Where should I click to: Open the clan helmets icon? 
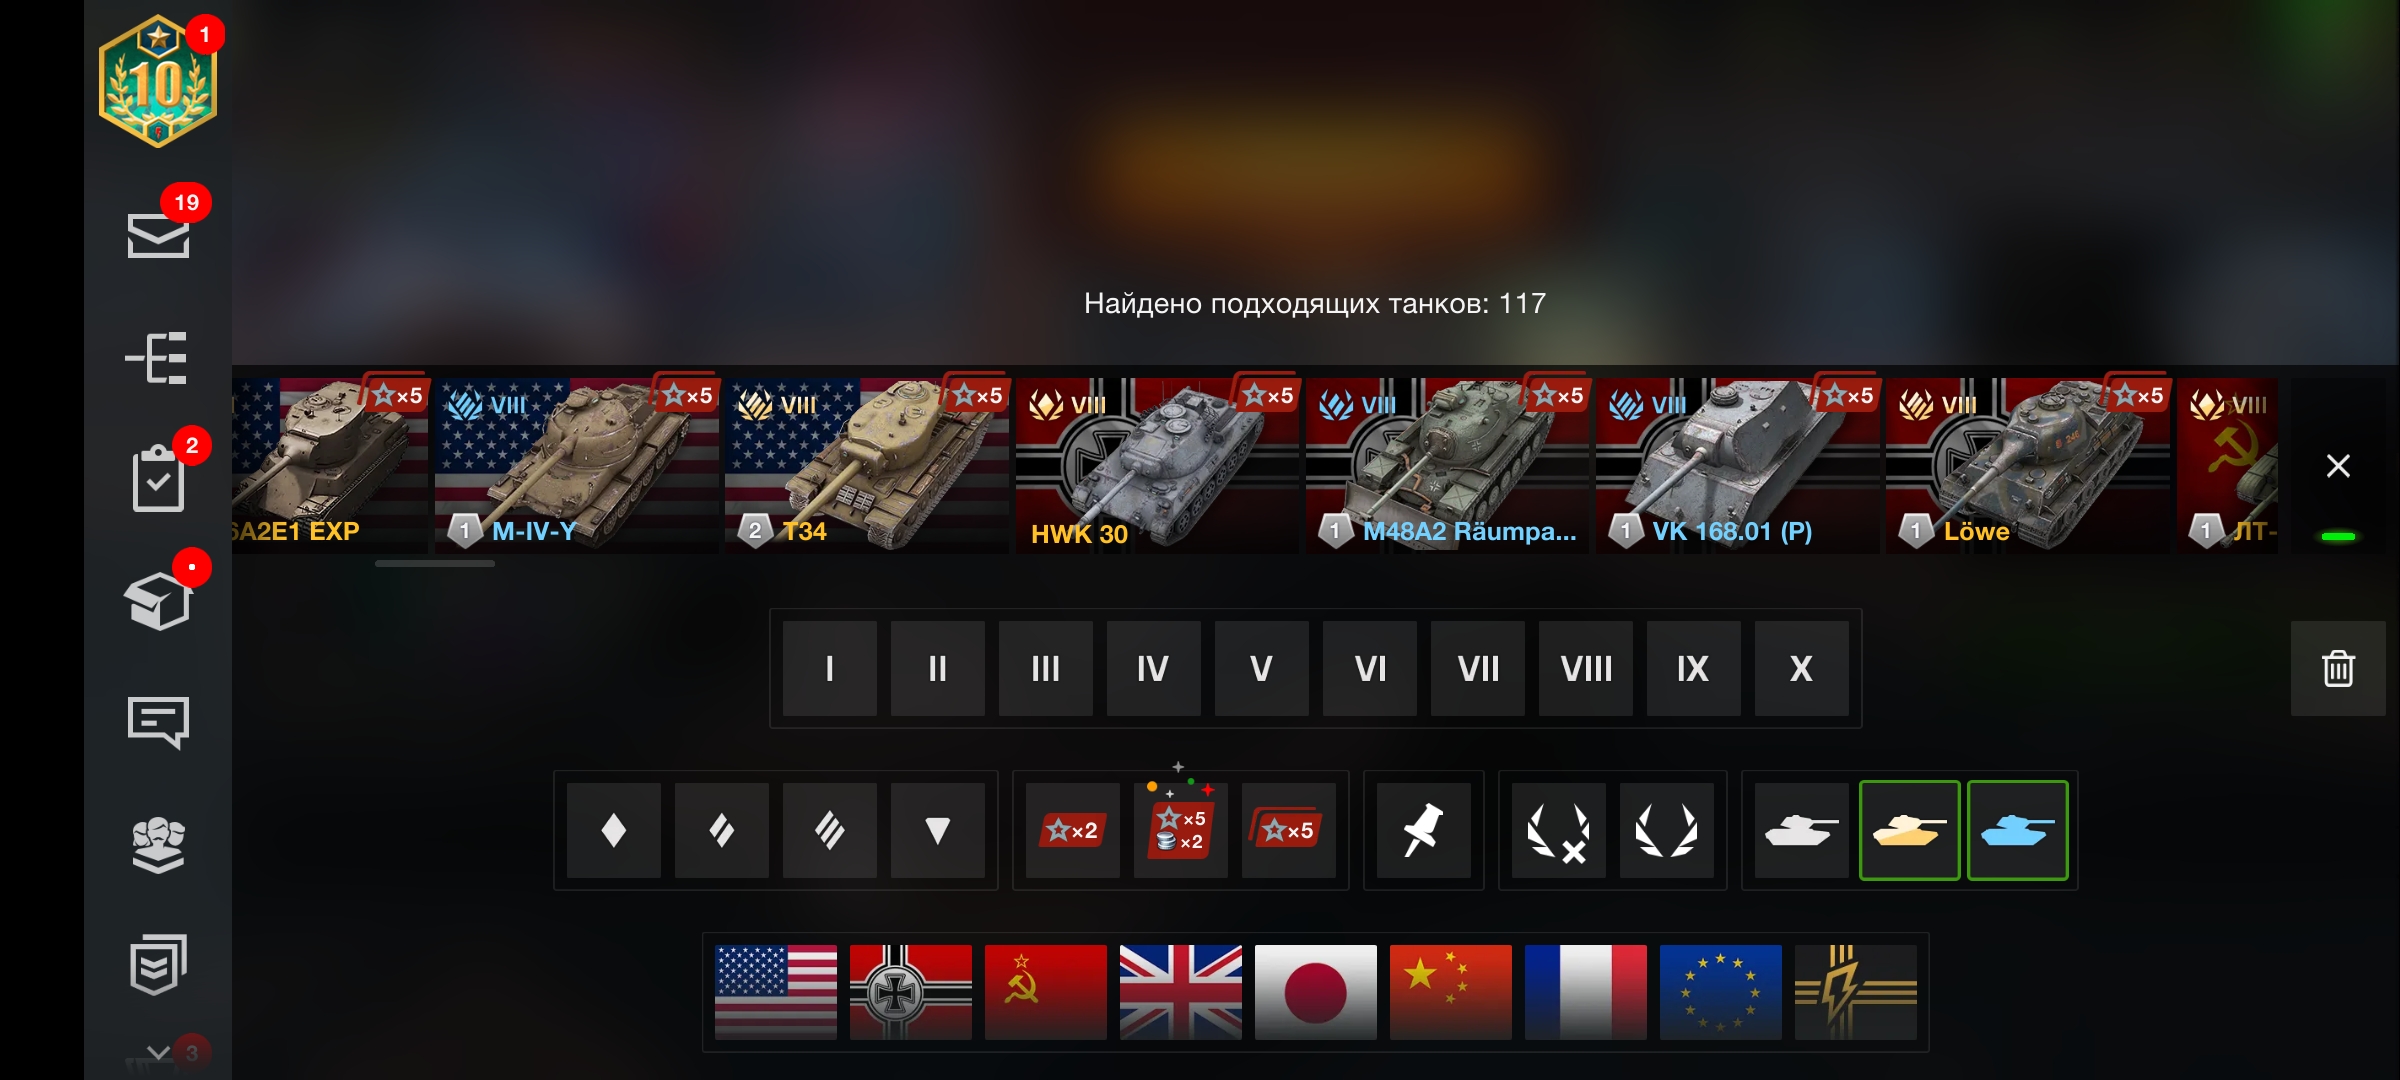(158, 845)
